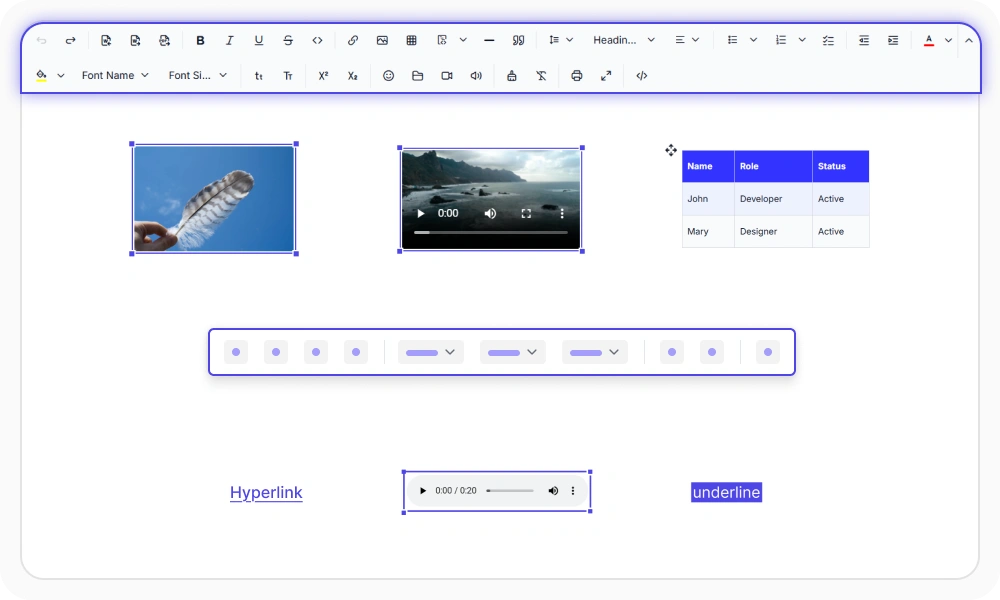Click the Redo arrow in the toolbar
Screen dimensions: 1000x600
[71, 40]
